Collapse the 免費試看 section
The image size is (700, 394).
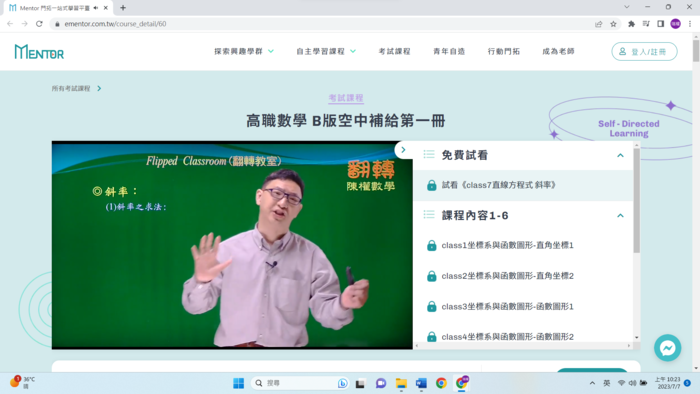(620, 155)
